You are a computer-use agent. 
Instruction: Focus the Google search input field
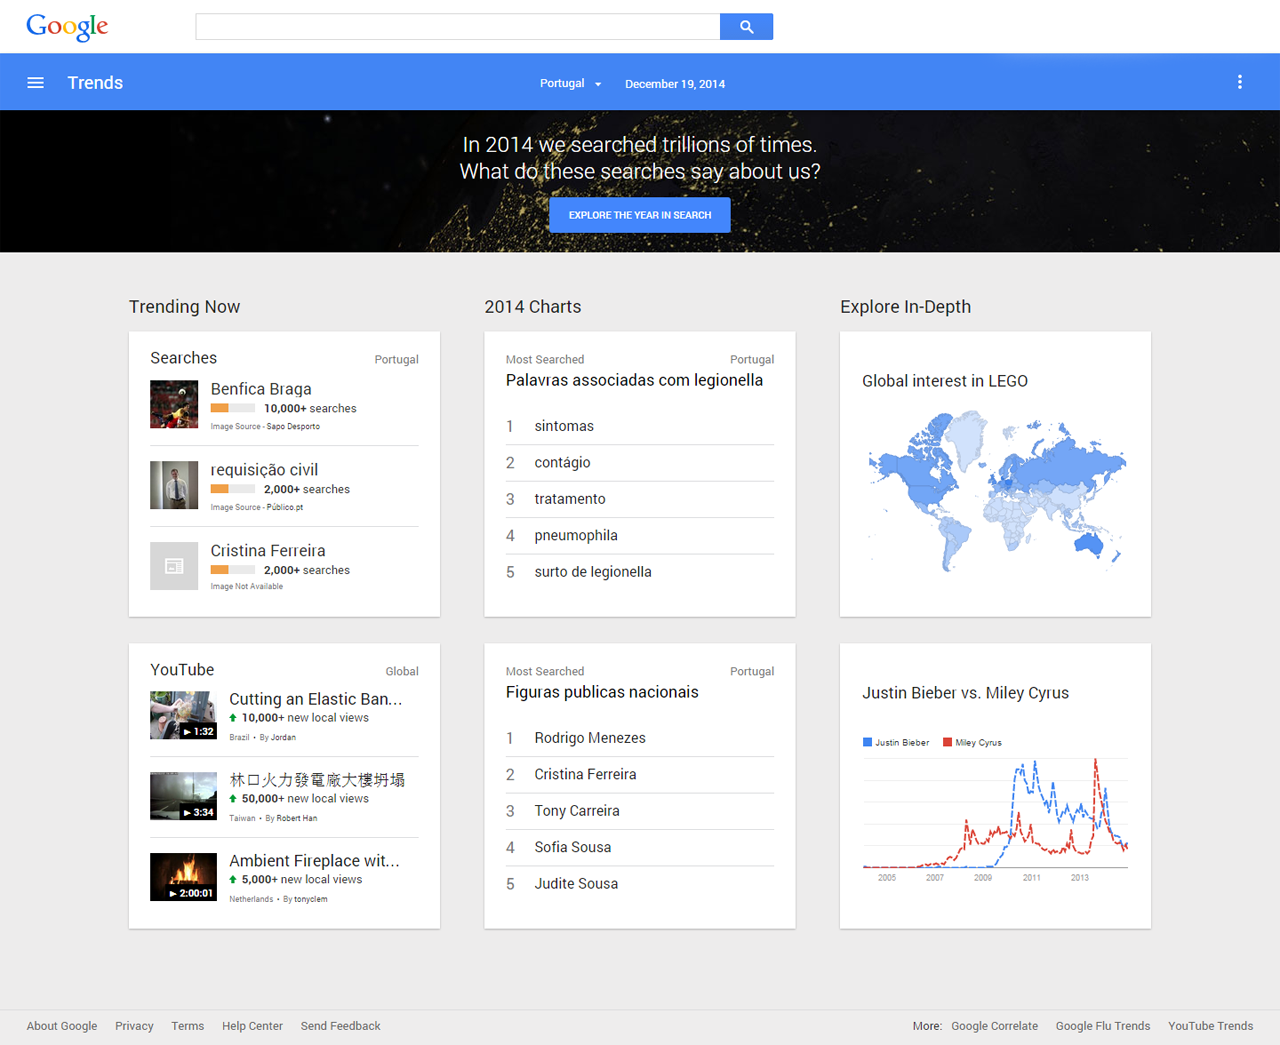click(x=458, y=27)
